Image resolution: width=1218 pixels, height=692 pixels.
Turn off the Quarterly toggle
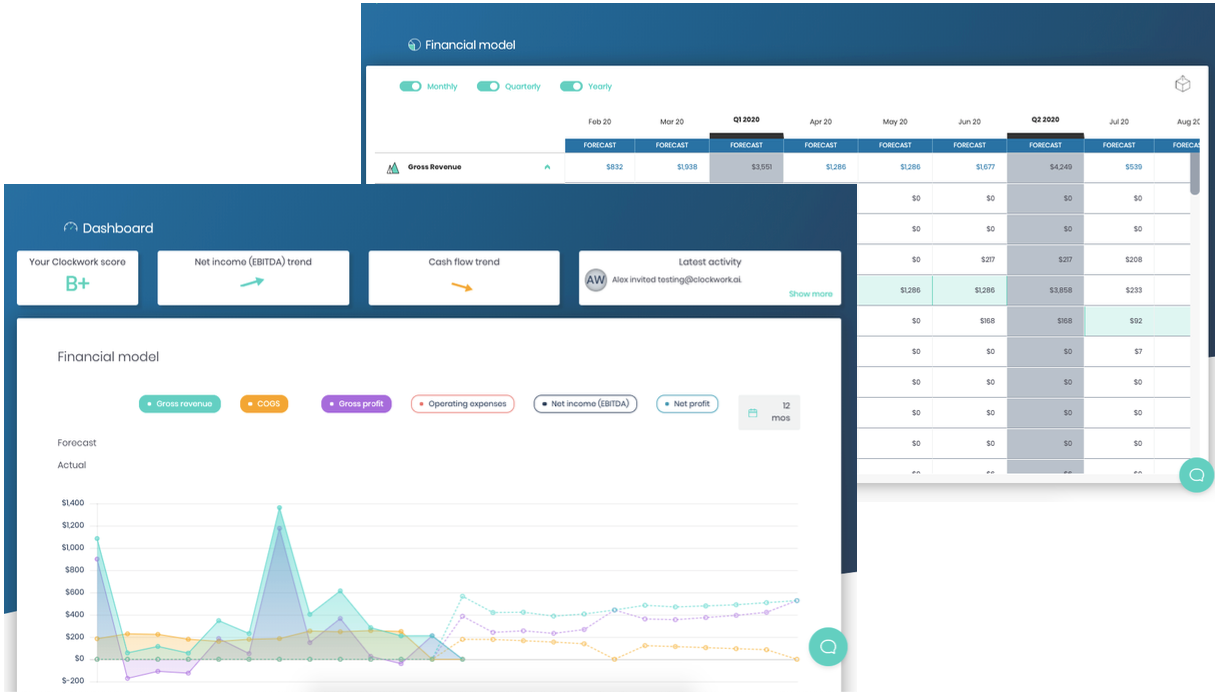(488, 86)
